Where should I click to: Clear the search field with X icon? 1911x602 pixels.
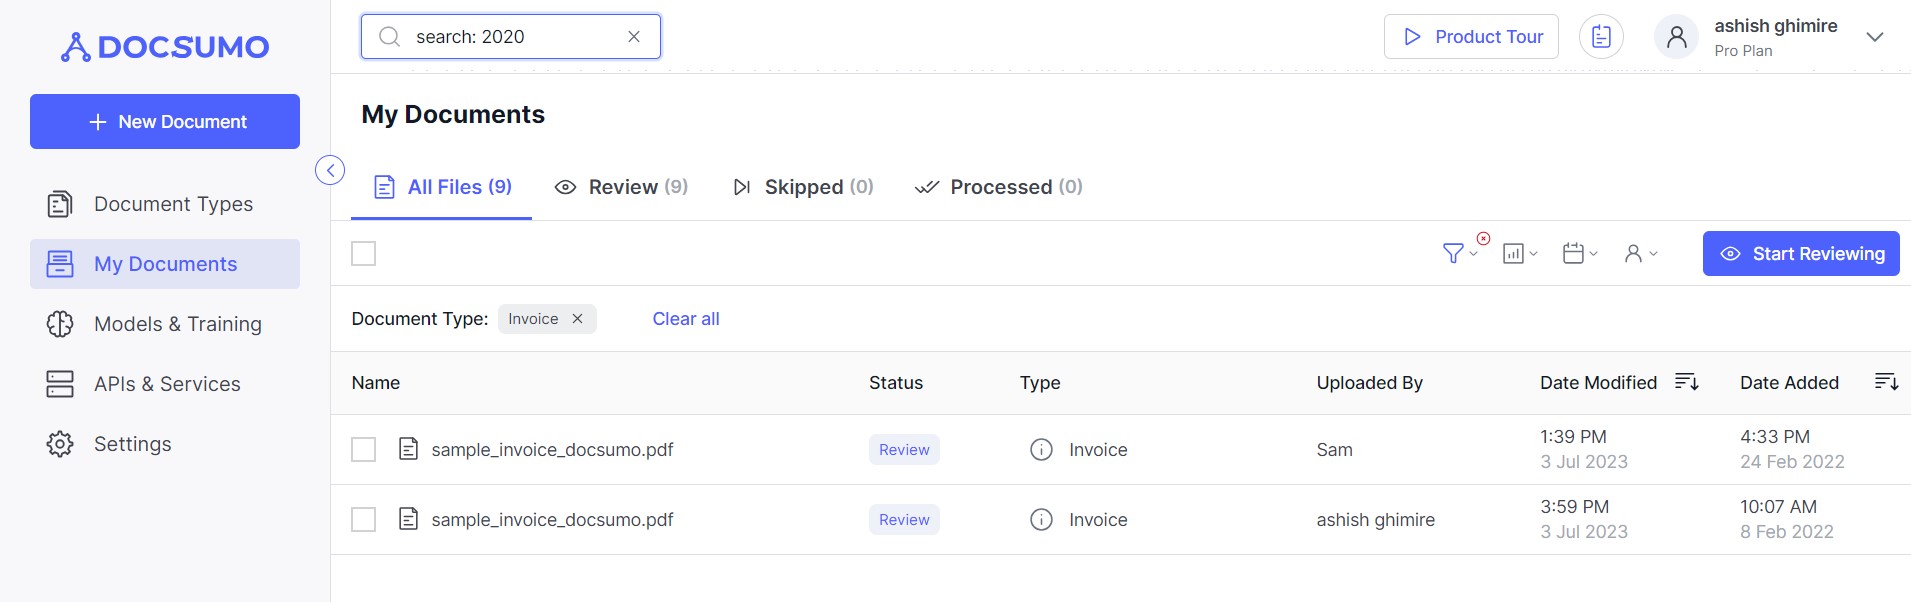click(x=634, y=37)
